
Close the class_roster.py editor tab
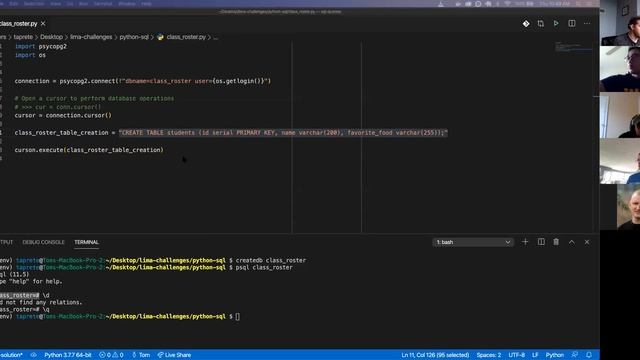coord(43,24)
